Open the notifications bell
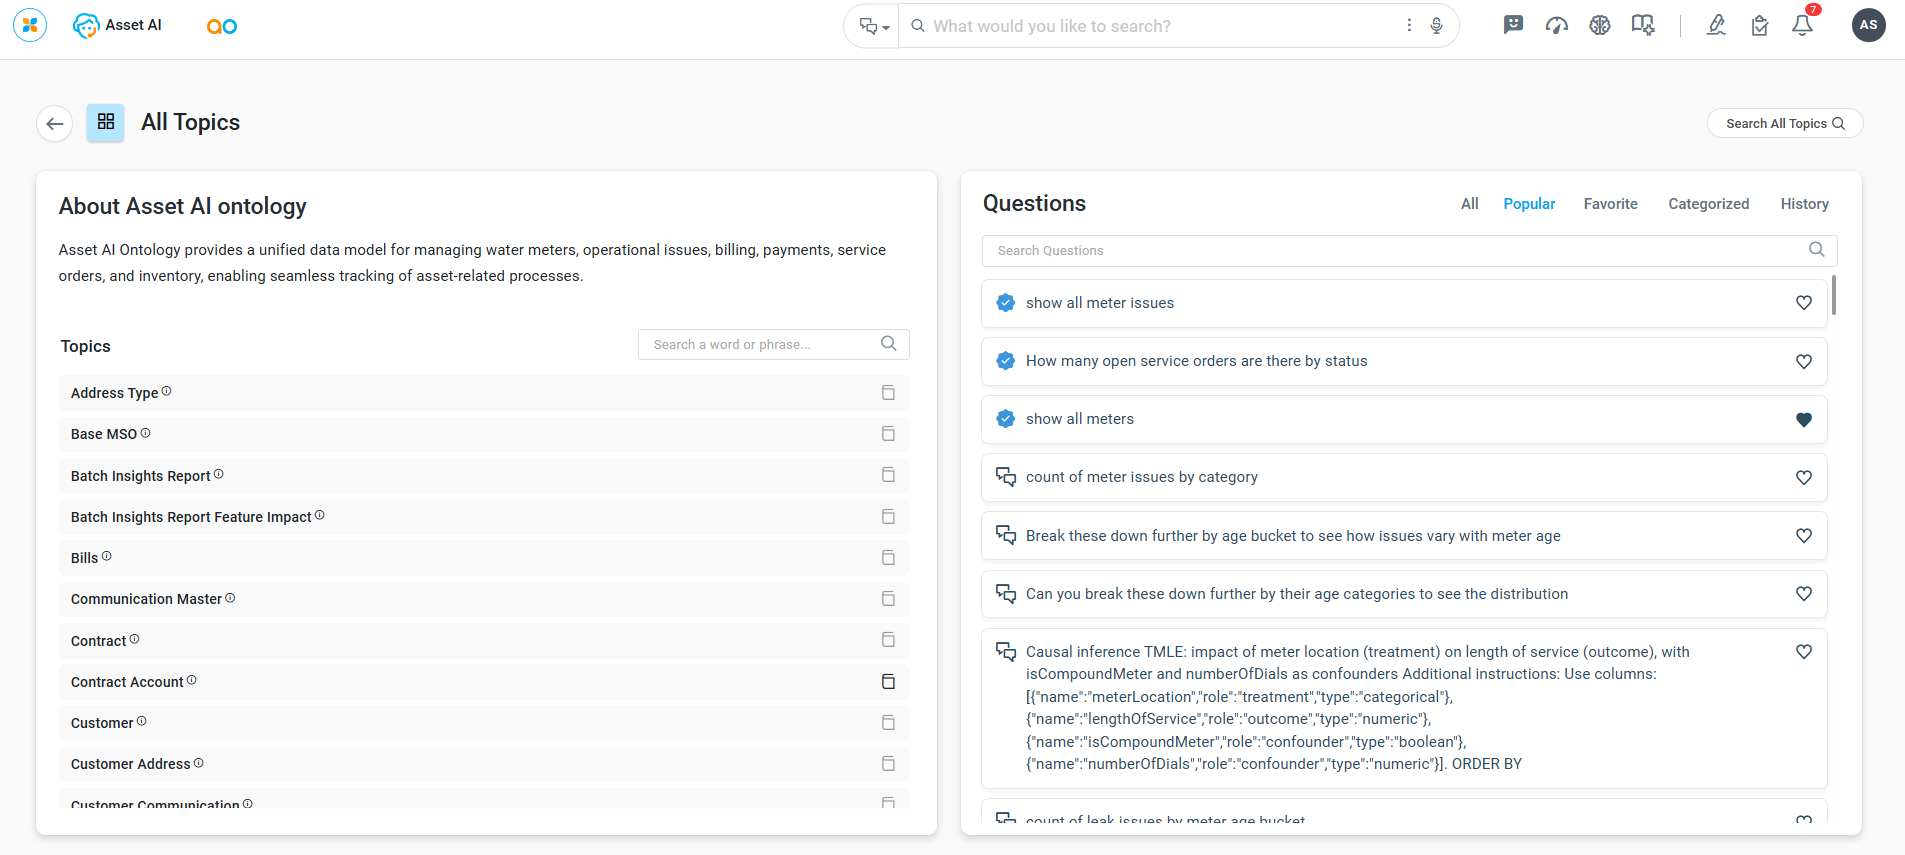This screenshot has width=1905, height=855. click(1803, 25)
